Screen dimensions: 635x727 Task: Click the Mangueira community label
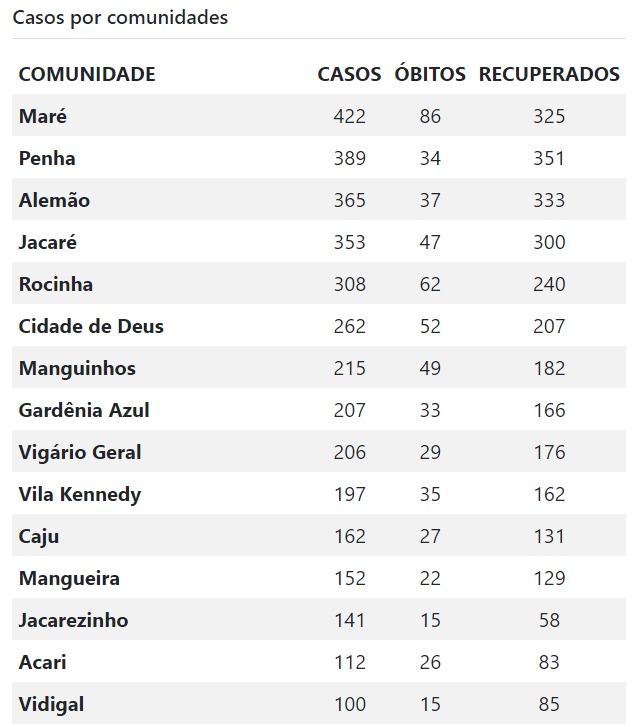click(69, 579)
